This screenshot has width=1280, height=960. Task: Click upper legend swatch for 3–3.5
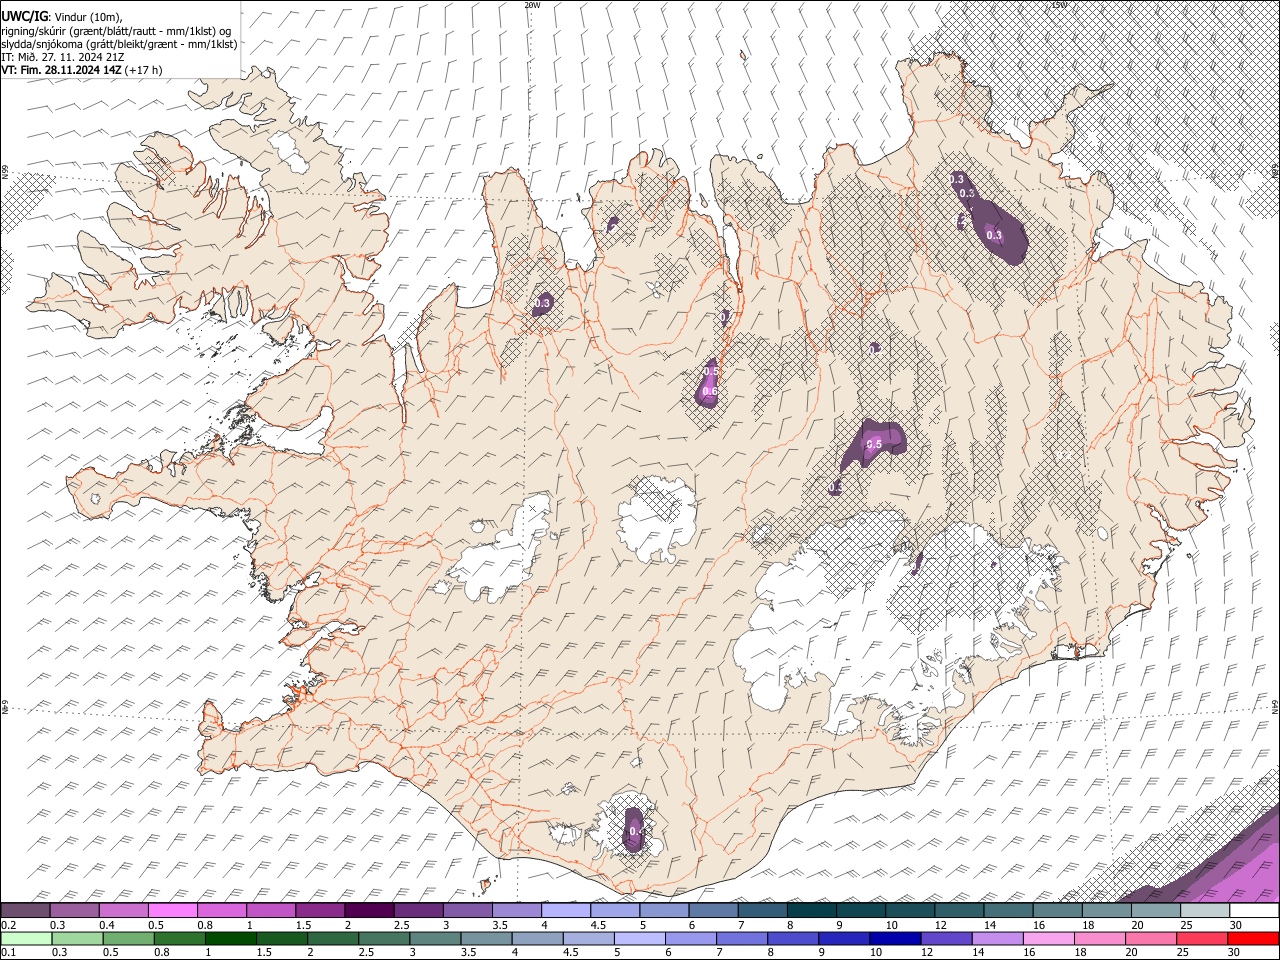[467, 910]
